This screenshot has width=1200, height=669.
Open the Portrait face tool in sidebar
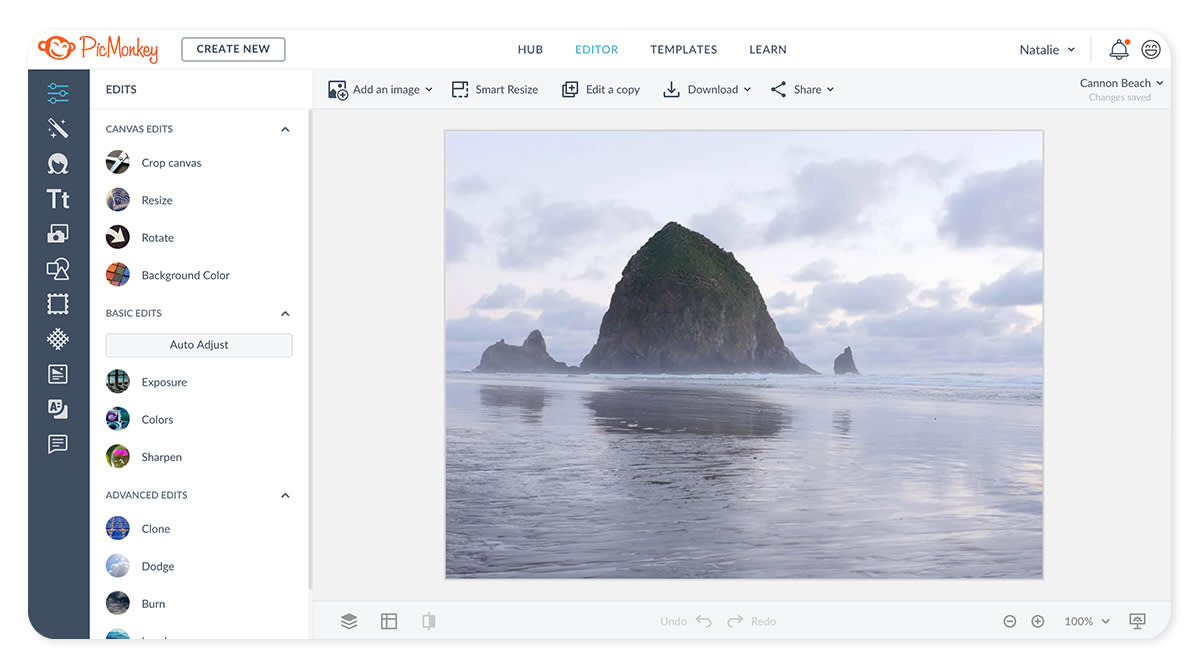point(58,164)
